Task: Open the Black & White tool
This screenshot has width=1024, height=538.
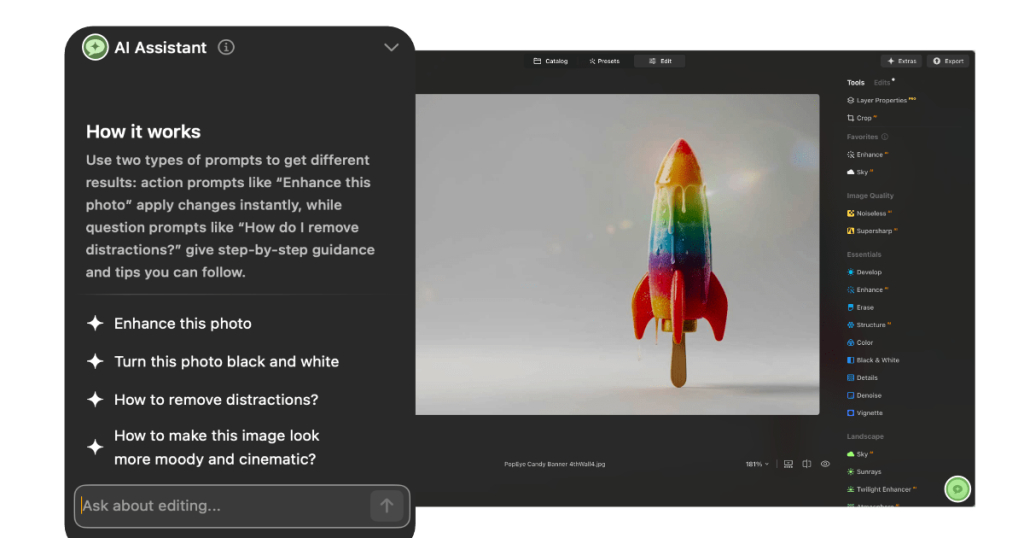Action: coord(872,360)
